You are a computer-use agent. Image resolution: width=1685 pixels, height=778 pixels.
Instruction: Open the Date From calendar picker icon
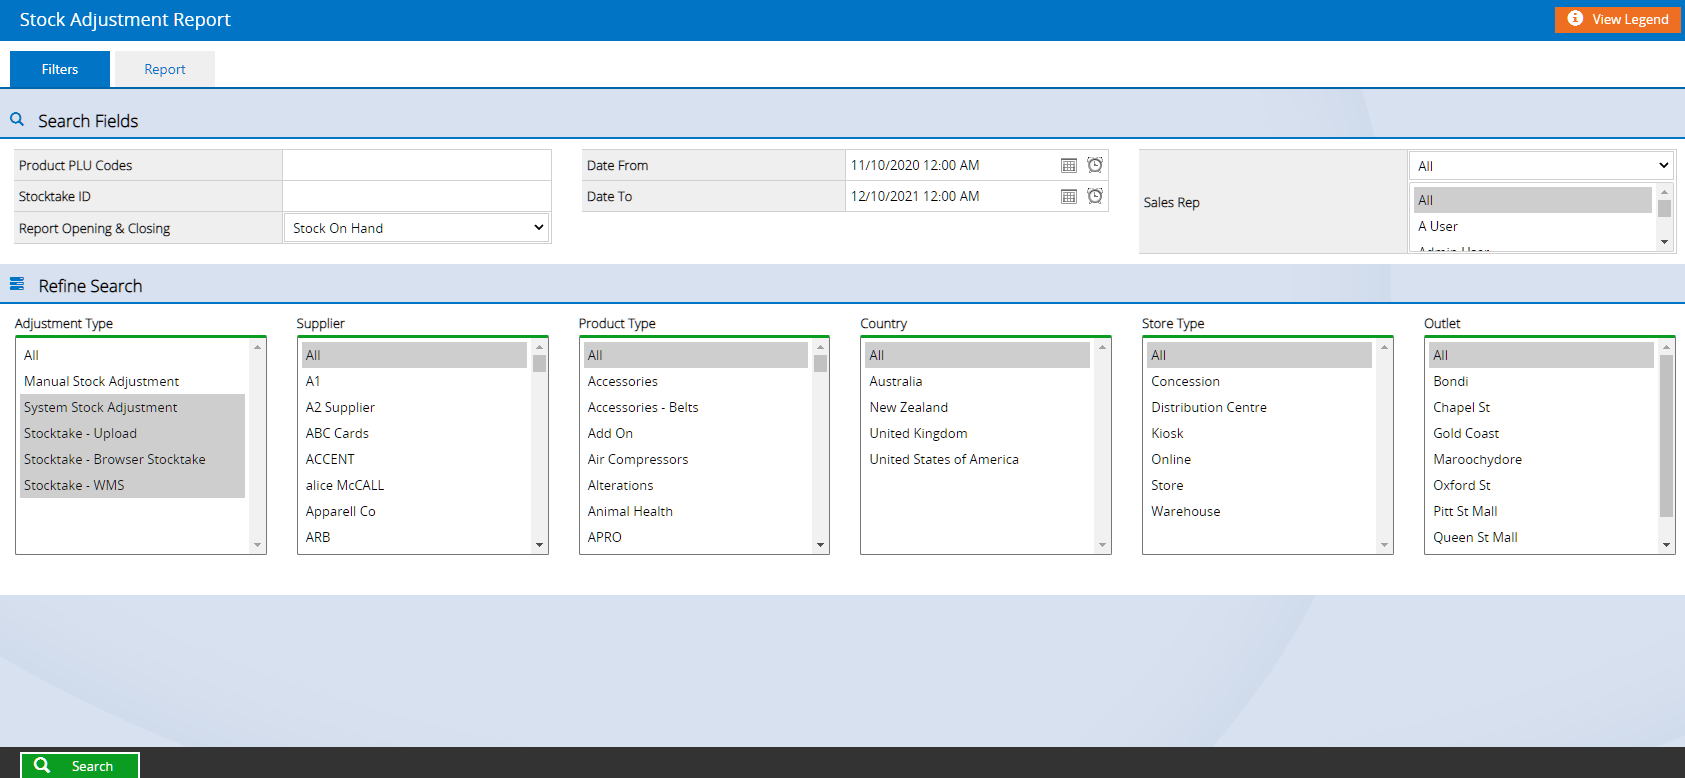pyautogui.click(x=1069, y=165)
